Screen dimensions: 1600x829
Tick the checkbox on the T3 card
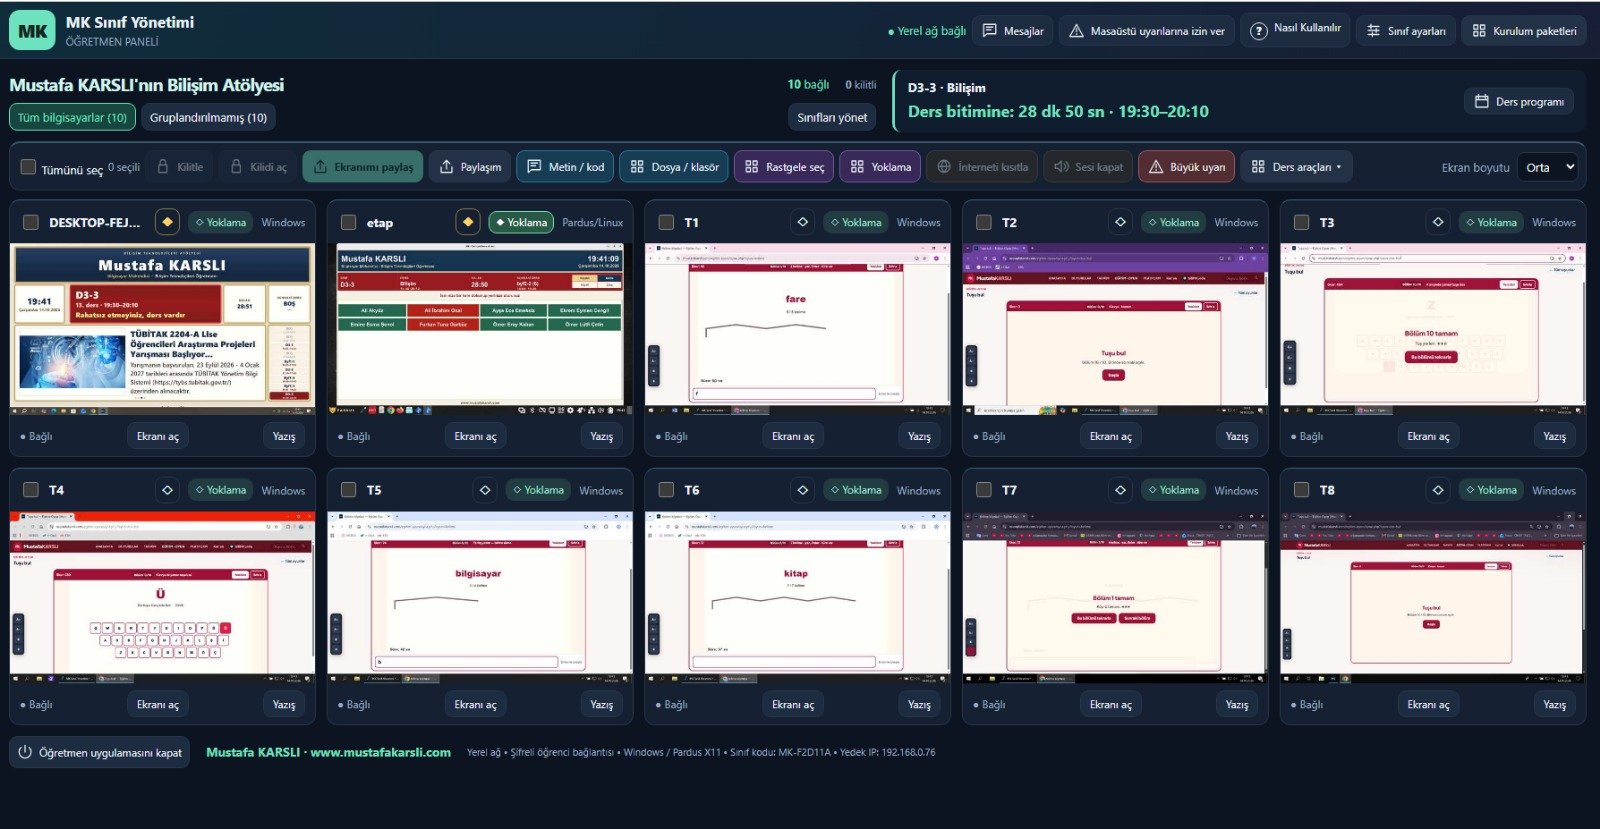coord(1301,222)
